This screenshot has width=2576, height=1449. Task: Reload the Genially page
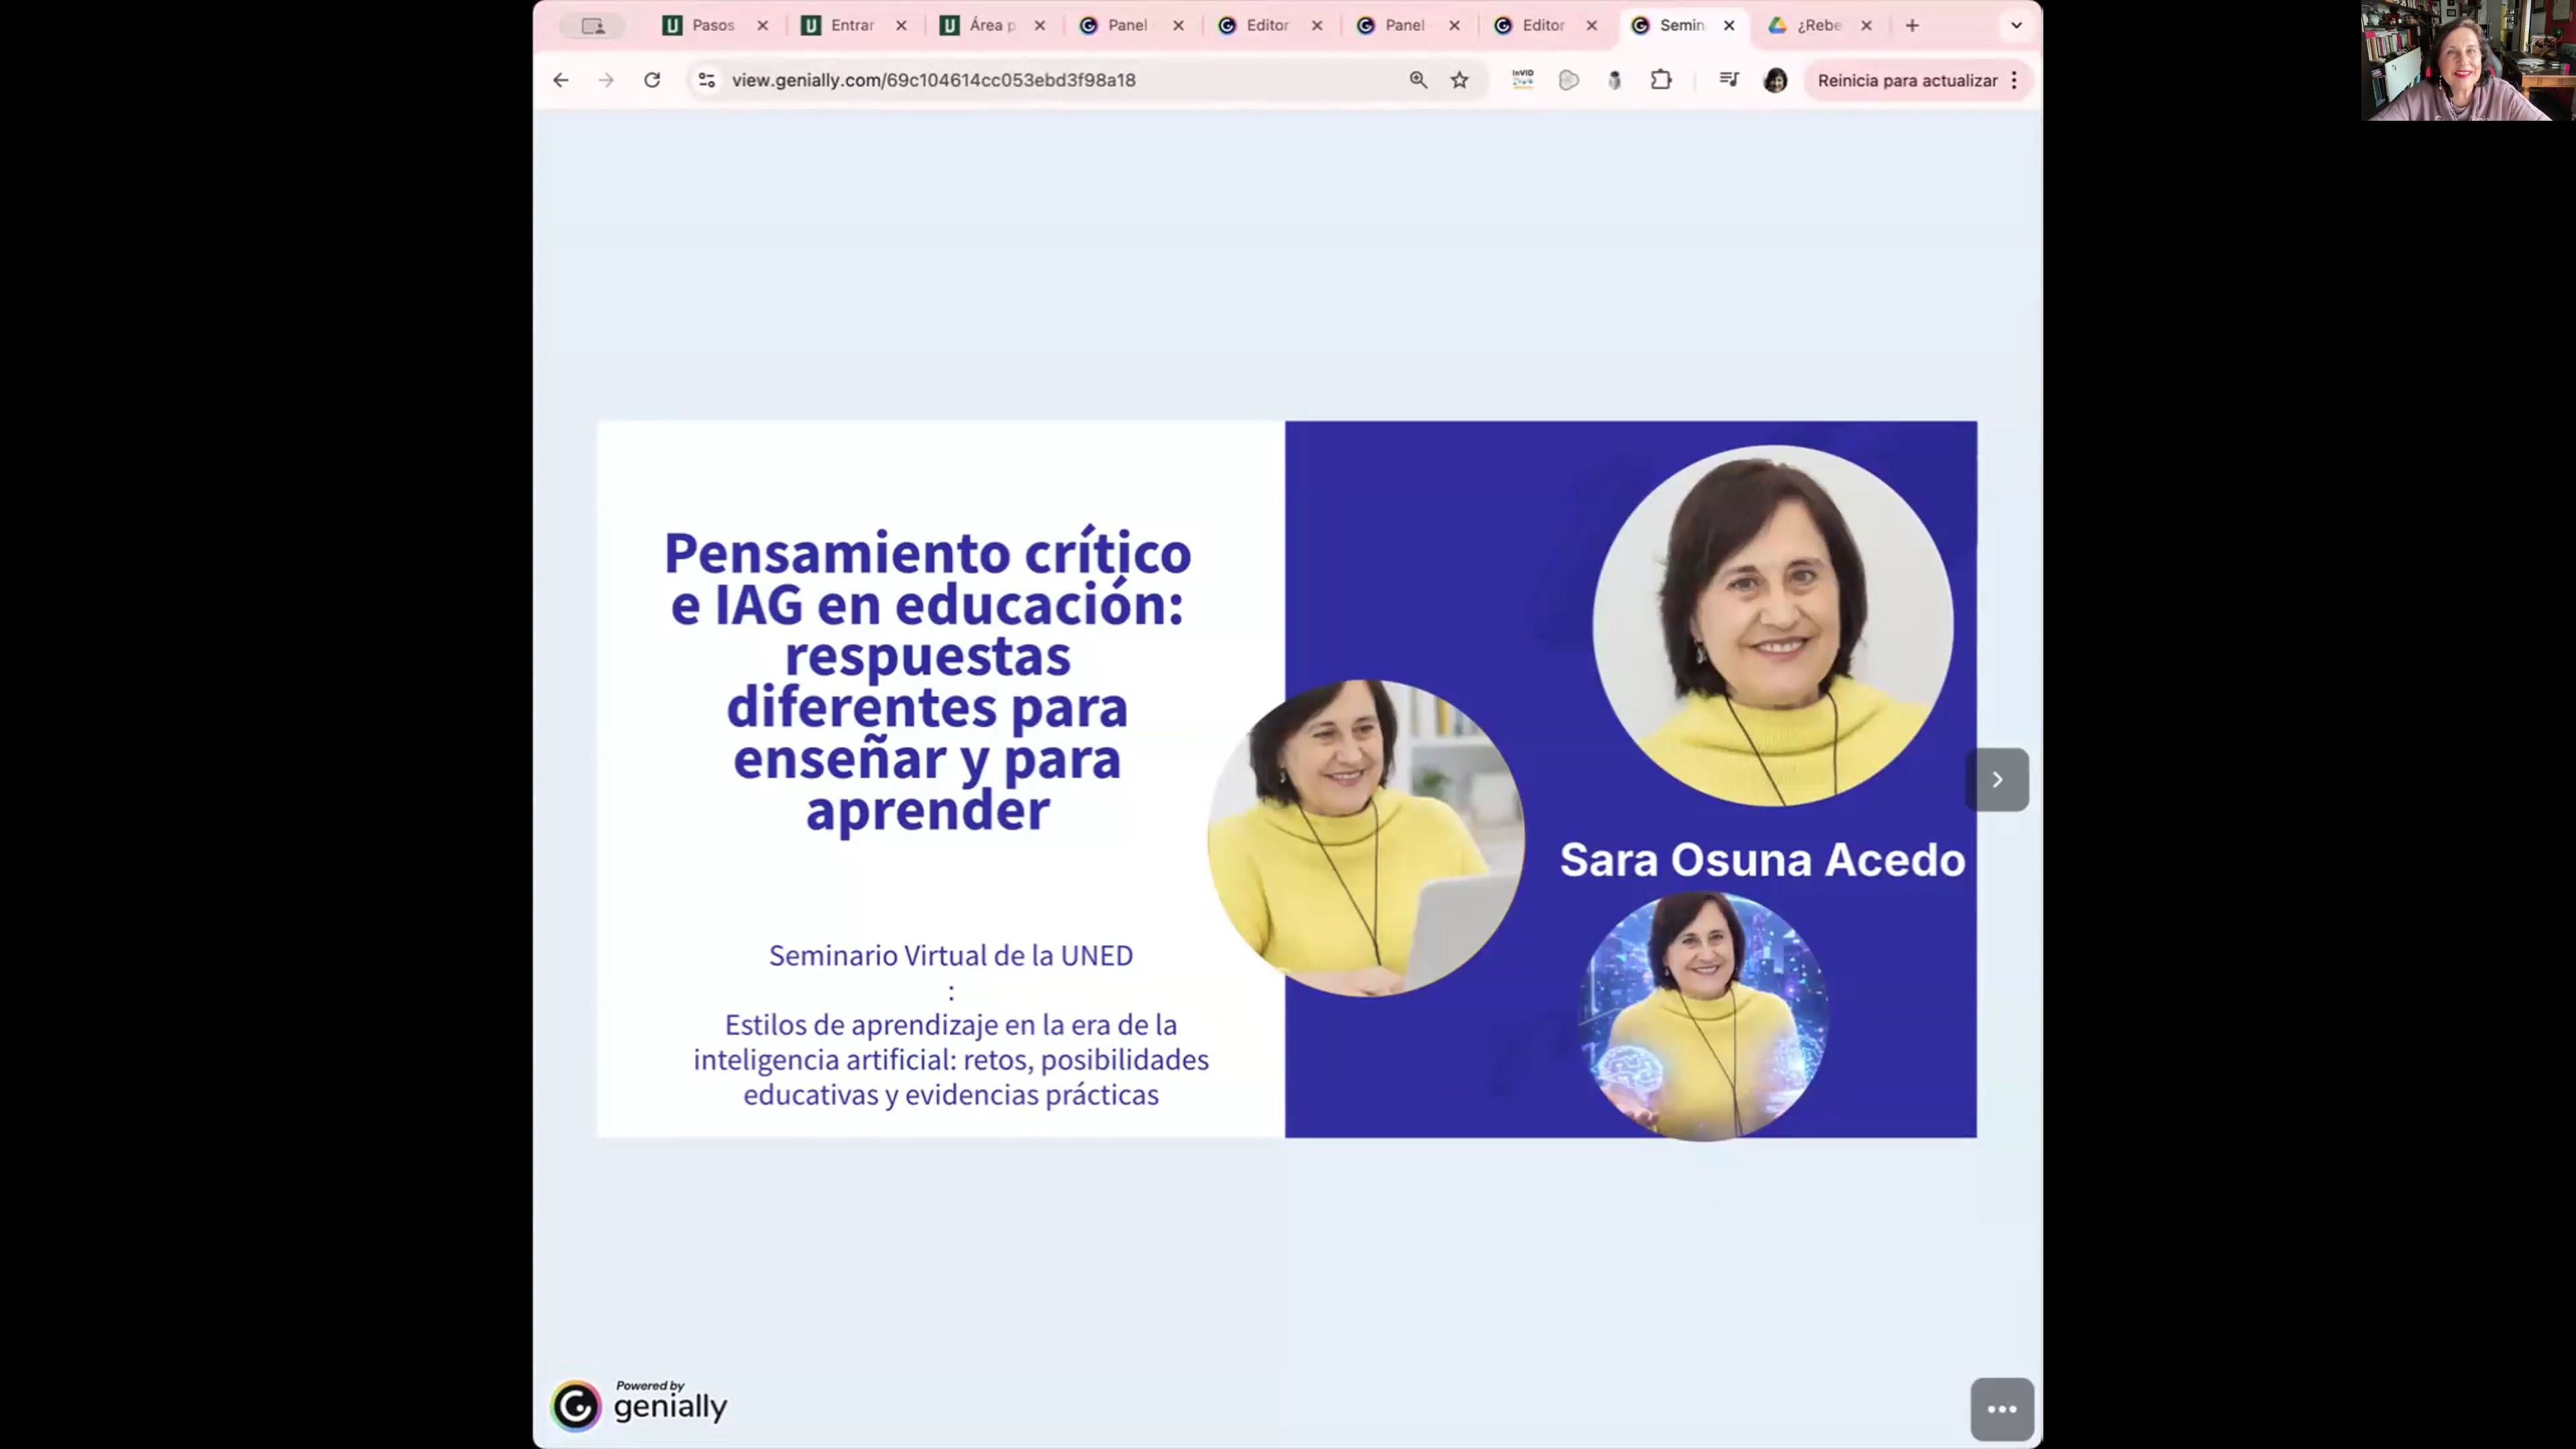[652, 80]
